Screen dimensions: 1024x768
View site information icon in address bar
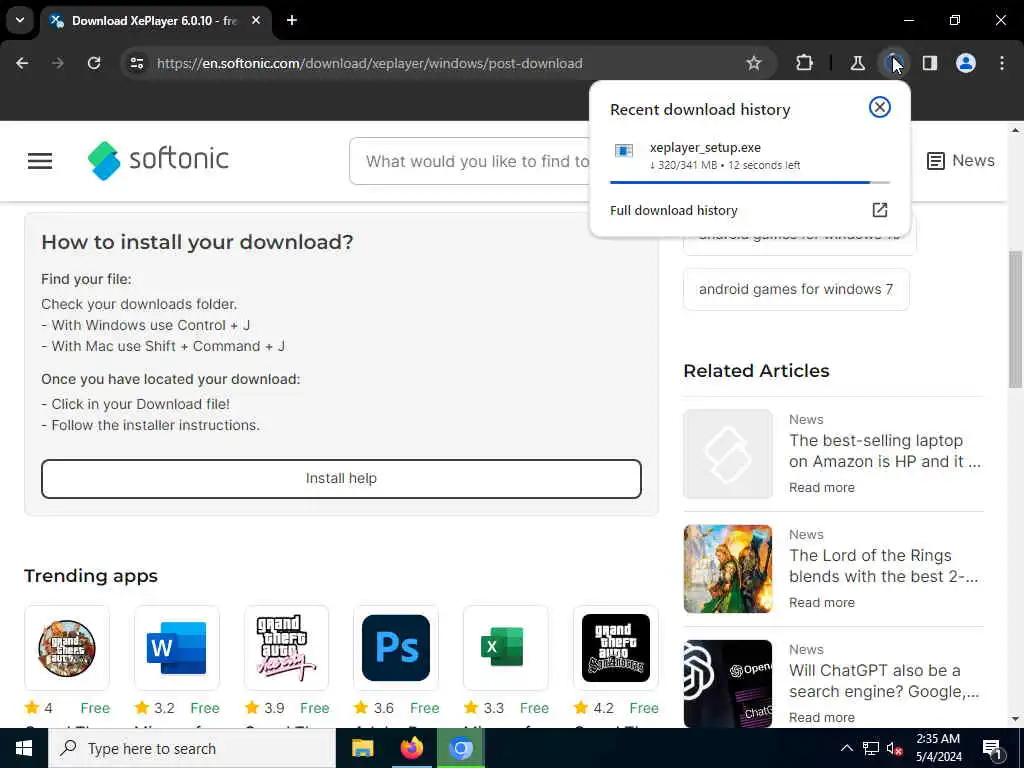click(136, 63)
